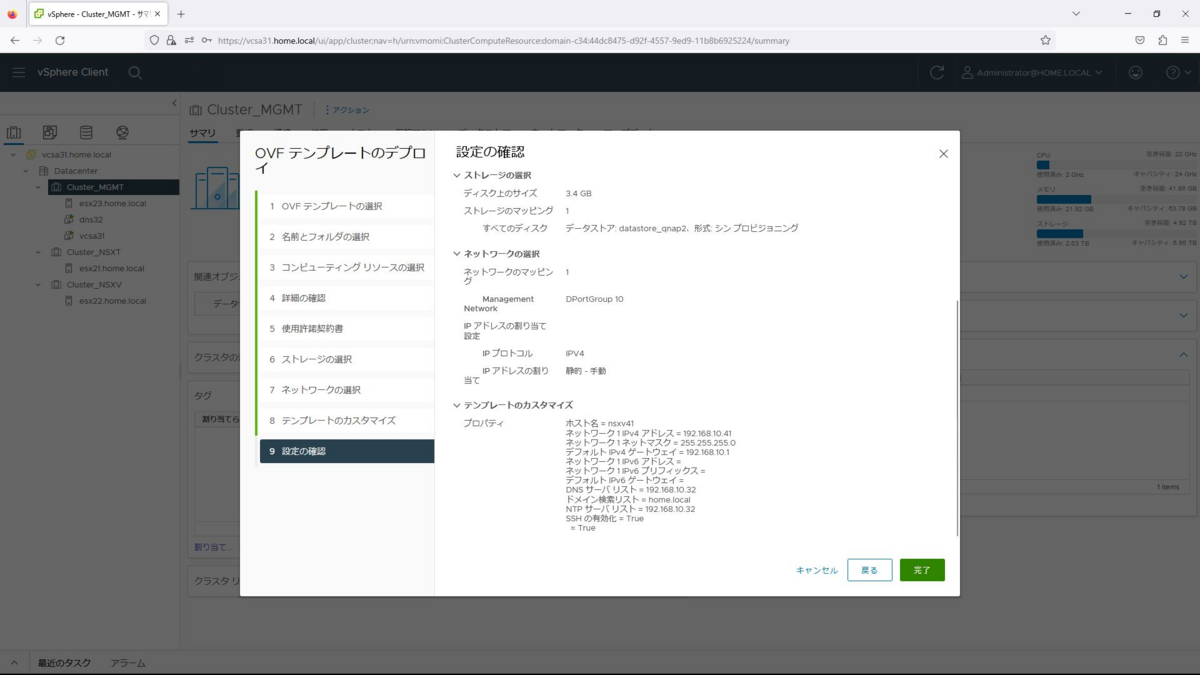Go to step 5 使用許諾契約書
Image resolution: width=1200 pixels, height=675 pixels.
pyautogui.click(x=345, y=328)
